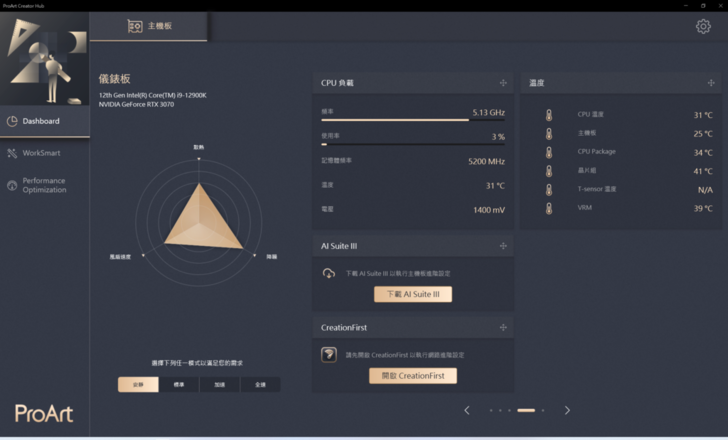Select the 全速 full speed mode
This screenshot has width=728, height=440.
(260, 384)
